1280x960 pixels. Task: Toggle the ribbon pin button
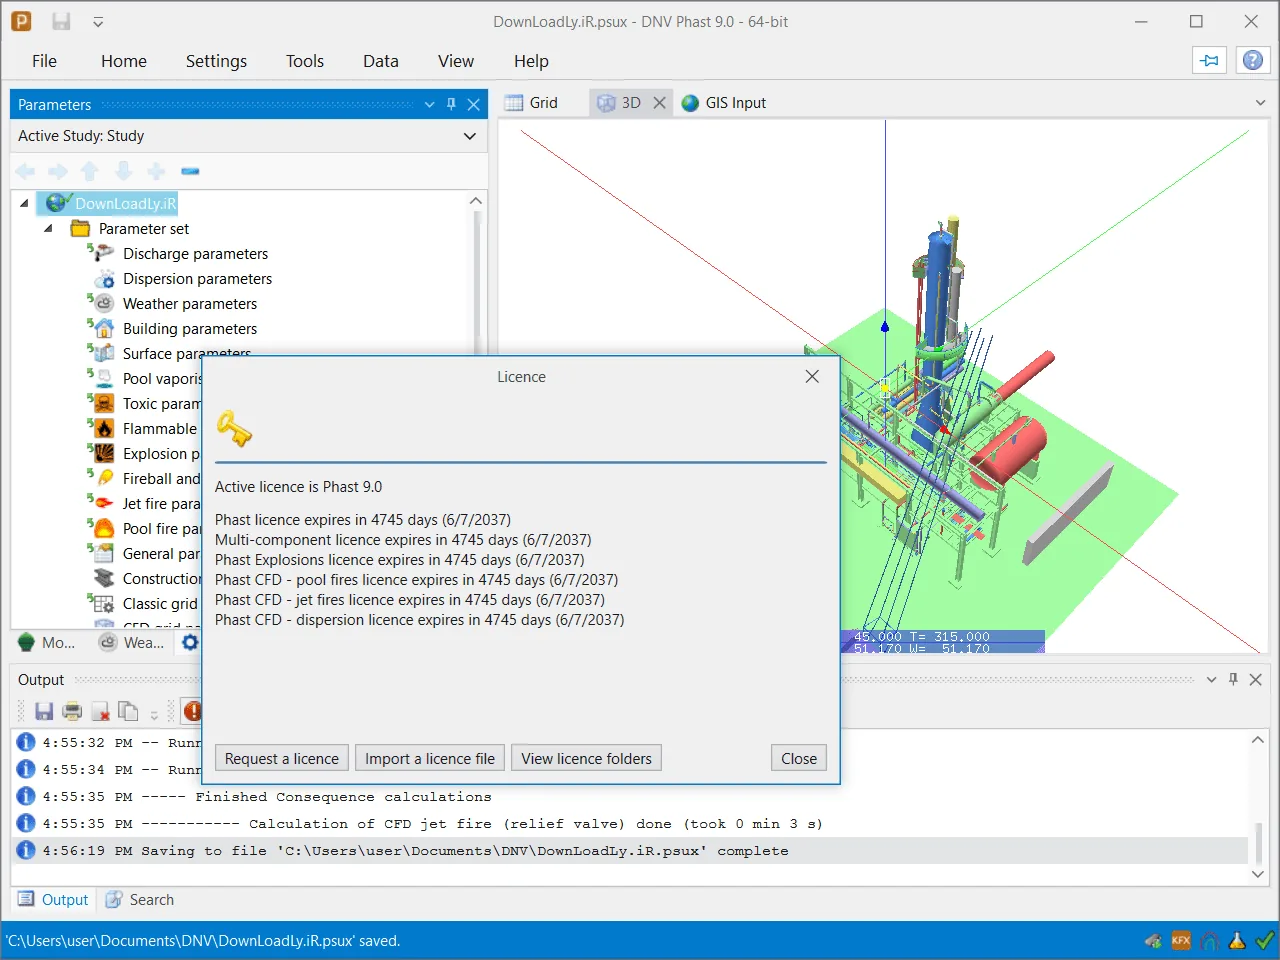click(x=1210, y=60)
